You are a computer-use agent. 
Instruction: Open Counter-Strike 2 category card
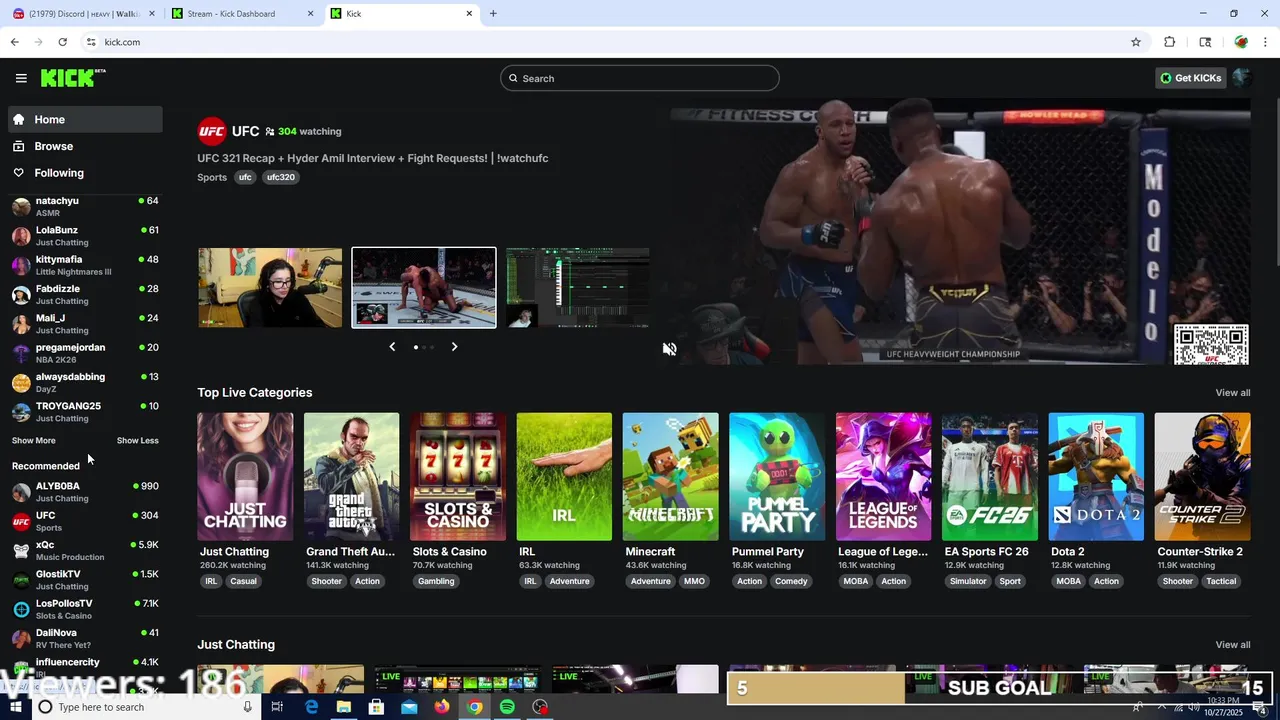[1202, 477]
